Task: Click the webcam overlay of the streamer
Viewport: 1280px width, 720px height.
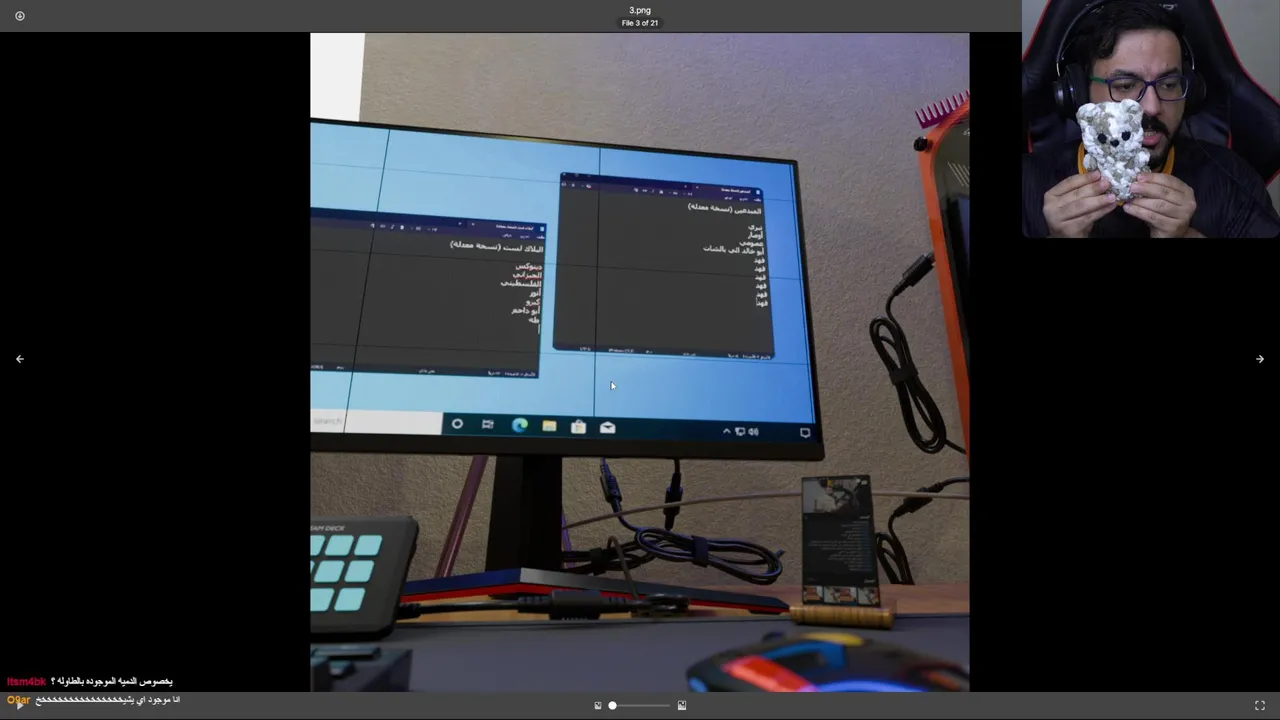Action: (1151, 118)
